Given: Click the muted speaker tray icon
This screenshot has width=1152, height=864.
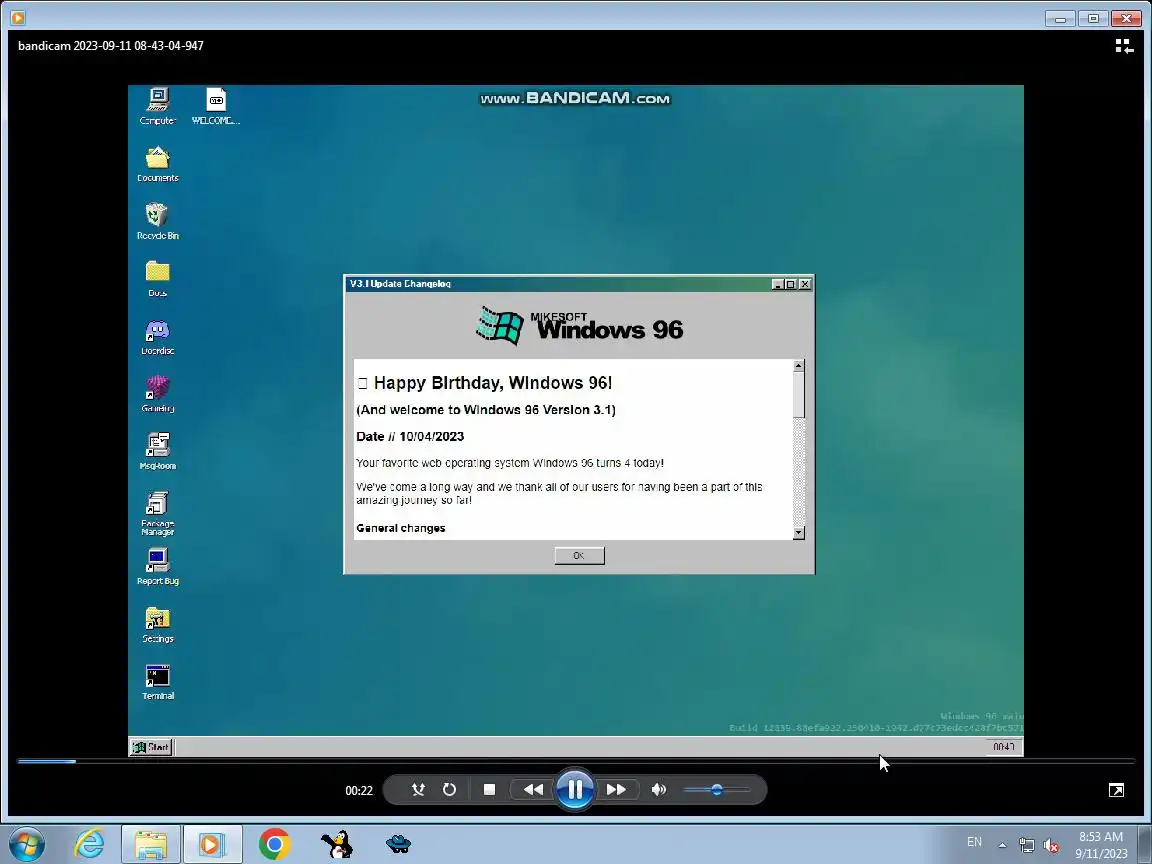Looking at the screenshot, I should pyautogui.click(x=1051, y=846).
